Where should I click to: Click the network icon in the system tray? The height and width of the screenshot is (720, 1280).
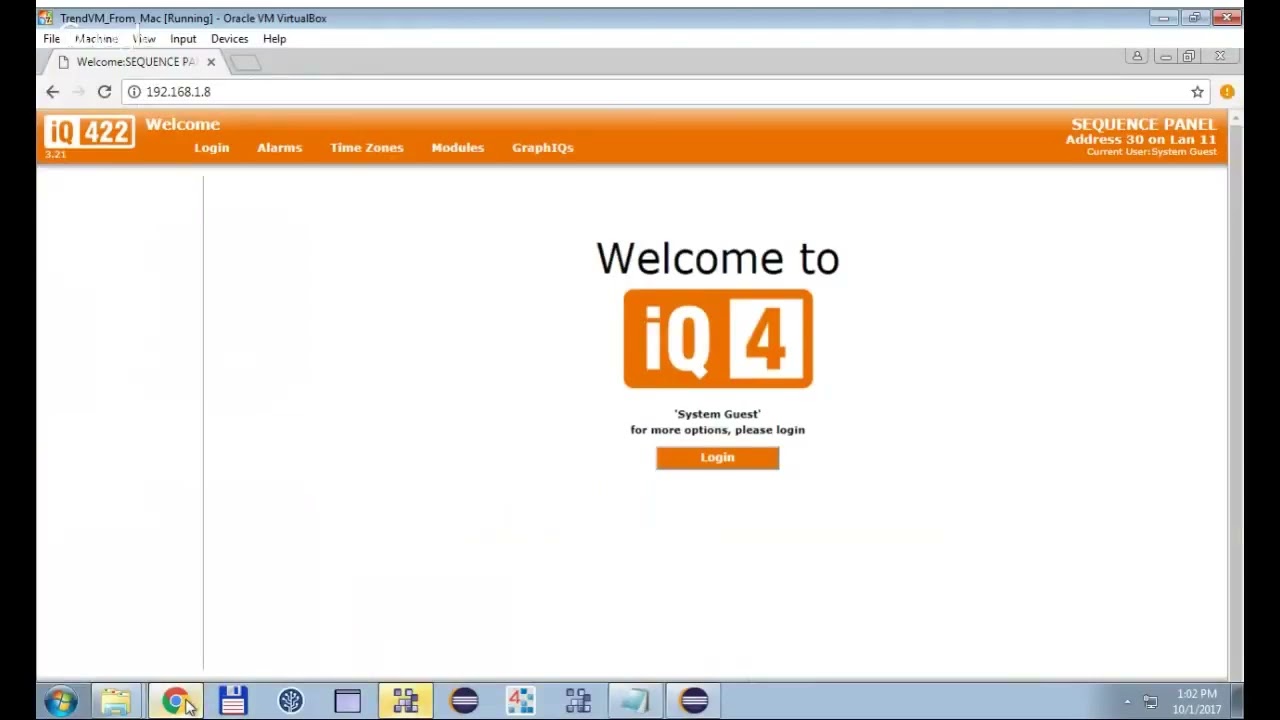1150,702
